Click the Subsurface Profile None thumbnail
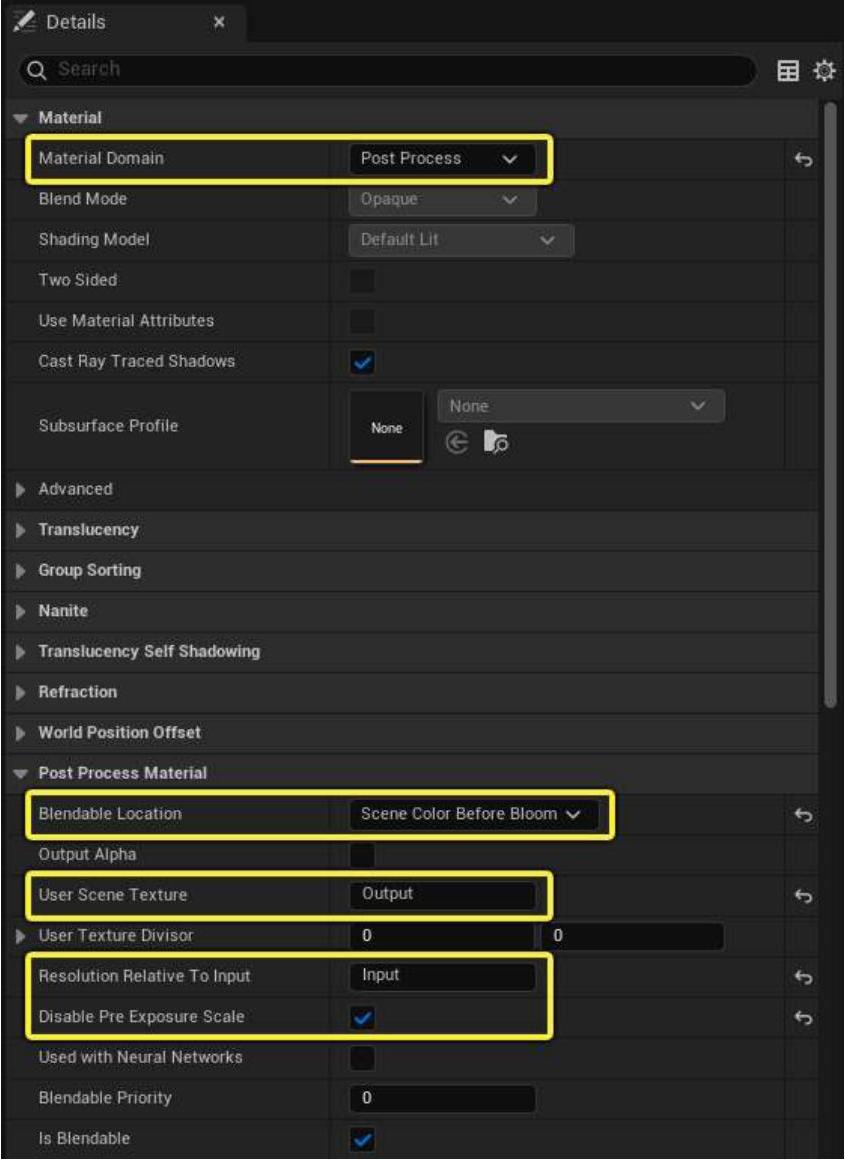This screenshot has width=845, height=1164. 386,427
